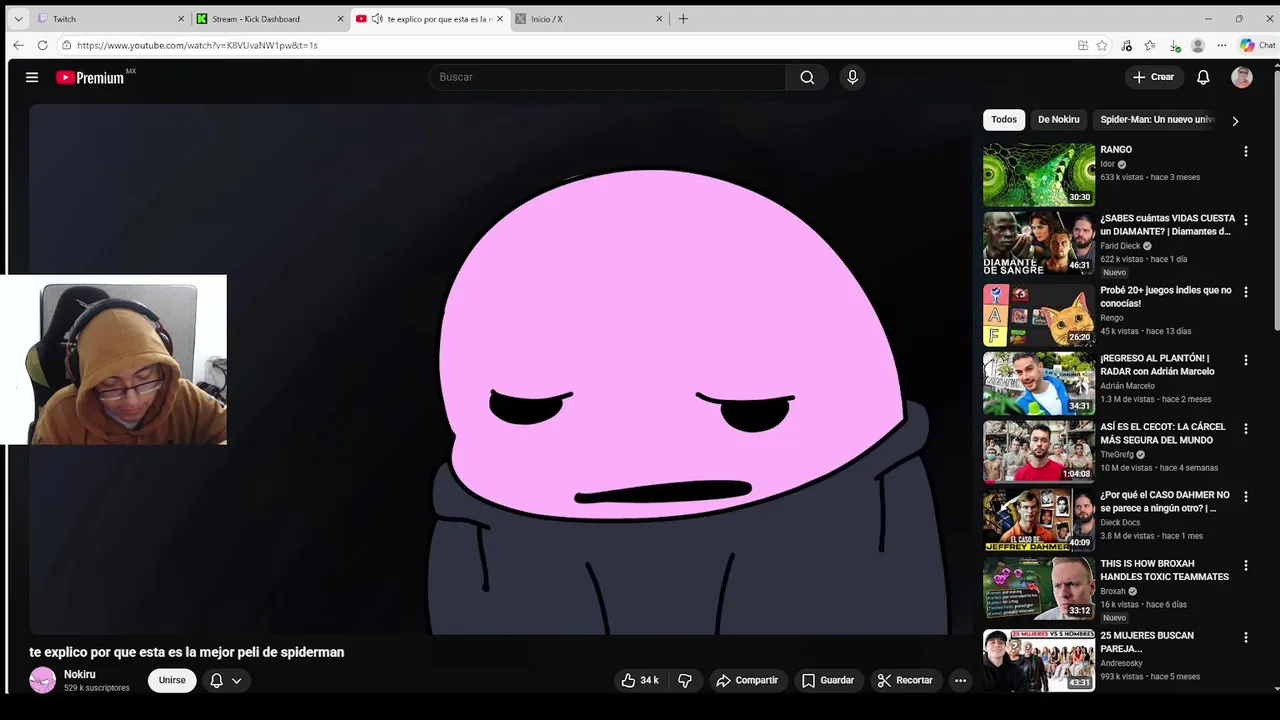Open browser downloads icon
This screenshot has width=1280, height=720.
tap(1174, 45)
